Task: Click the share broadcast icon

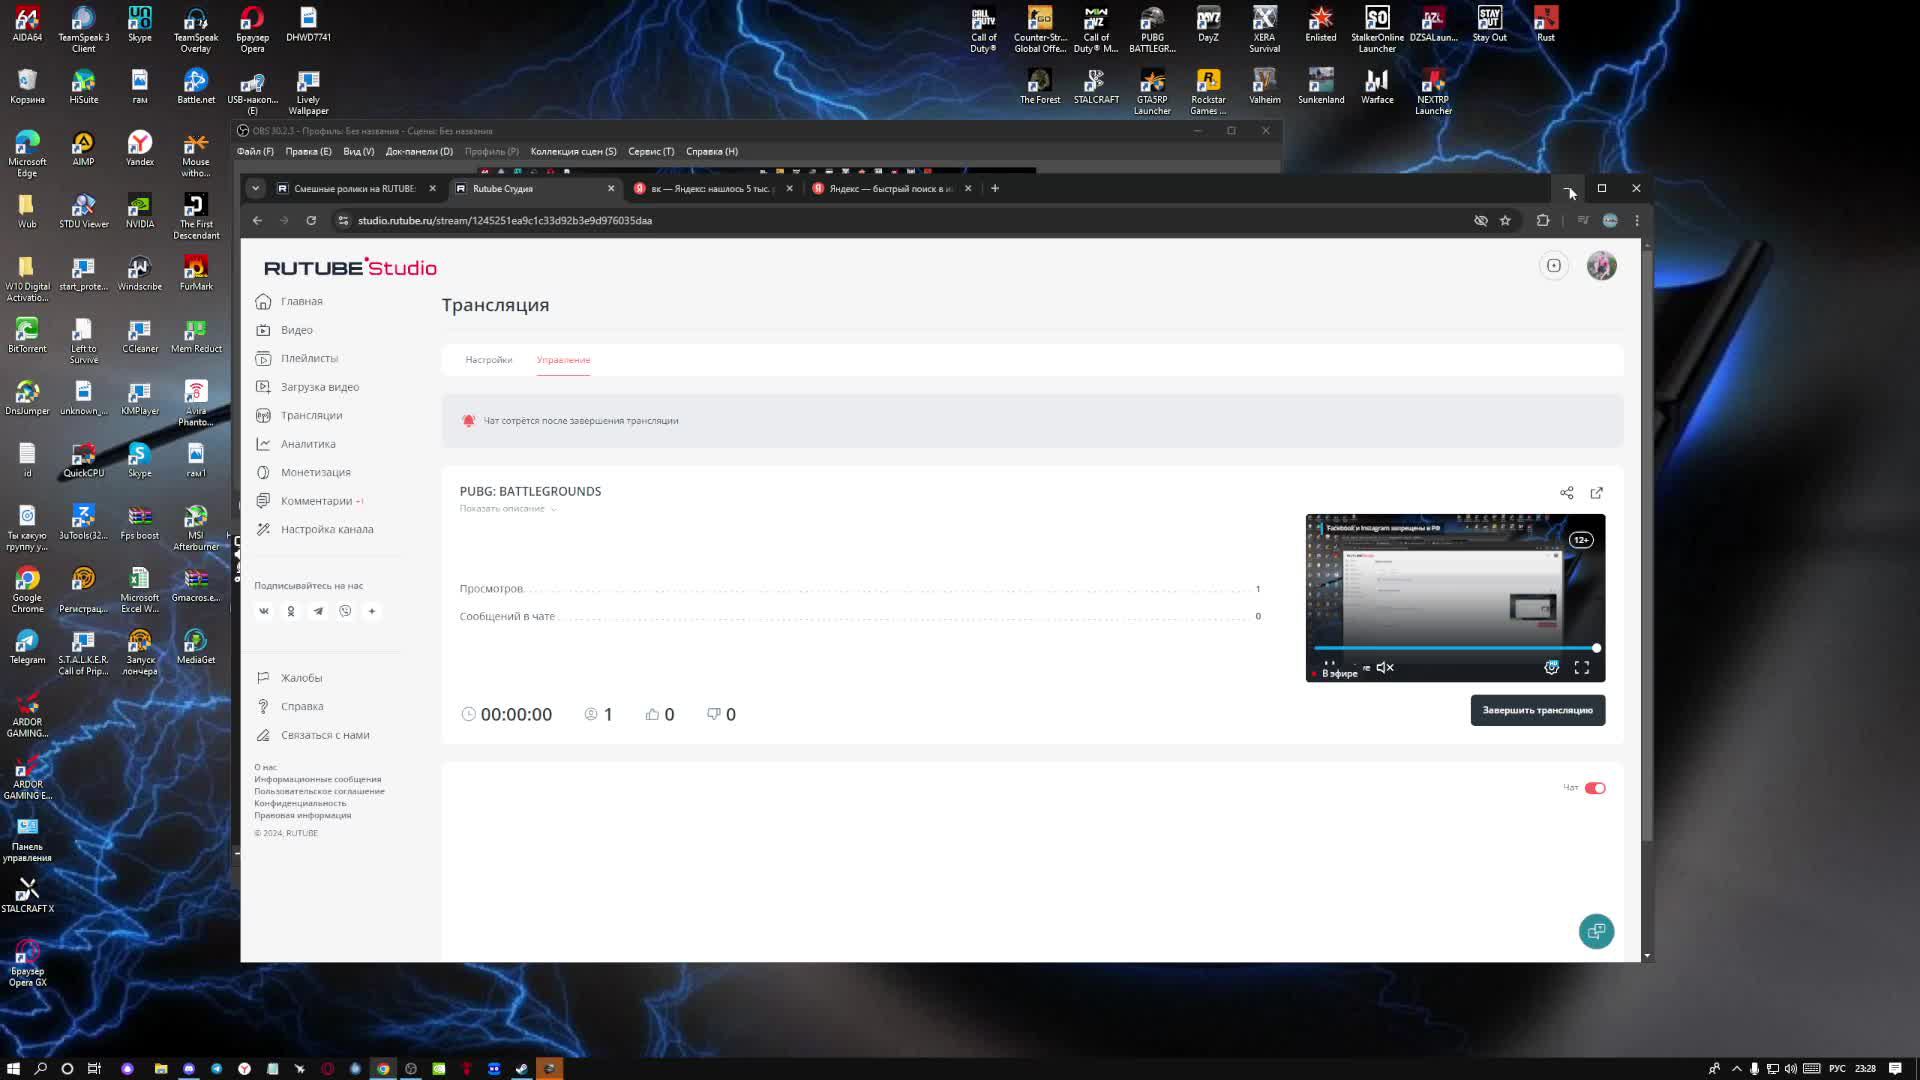Action: (1567, 493)
